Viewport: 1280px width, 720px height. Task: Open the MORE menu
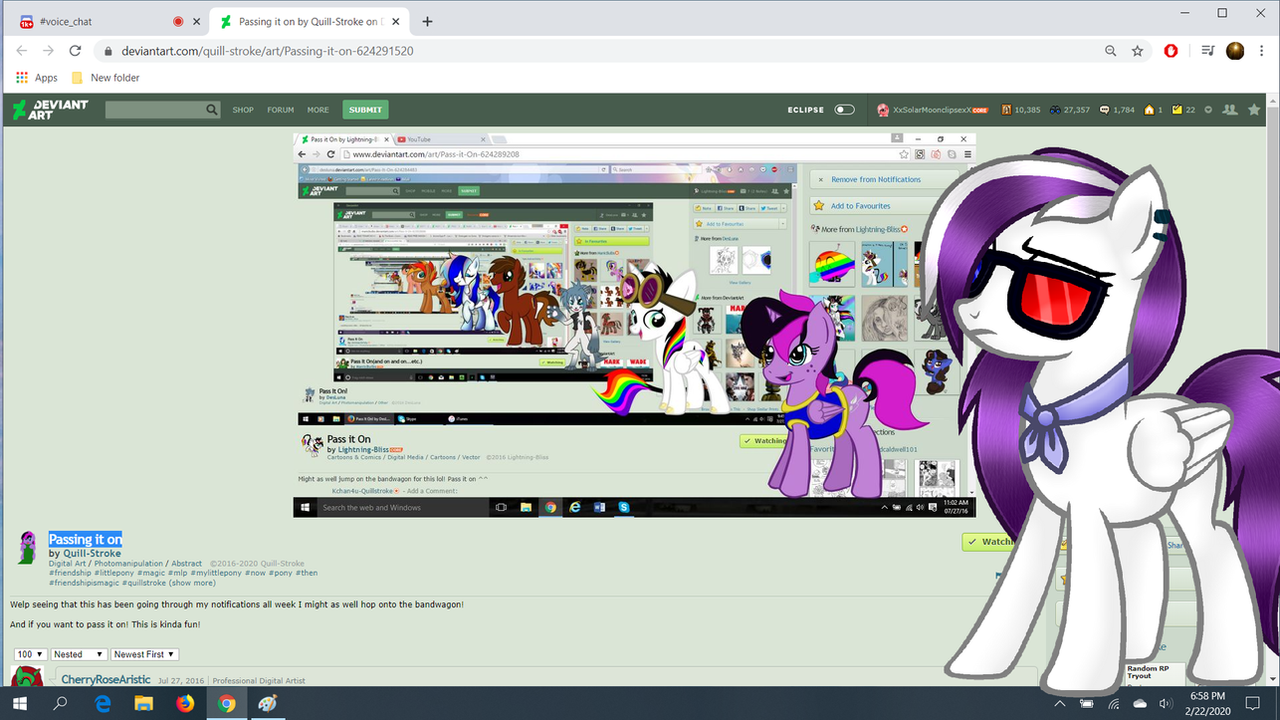(x=318, y=110)
